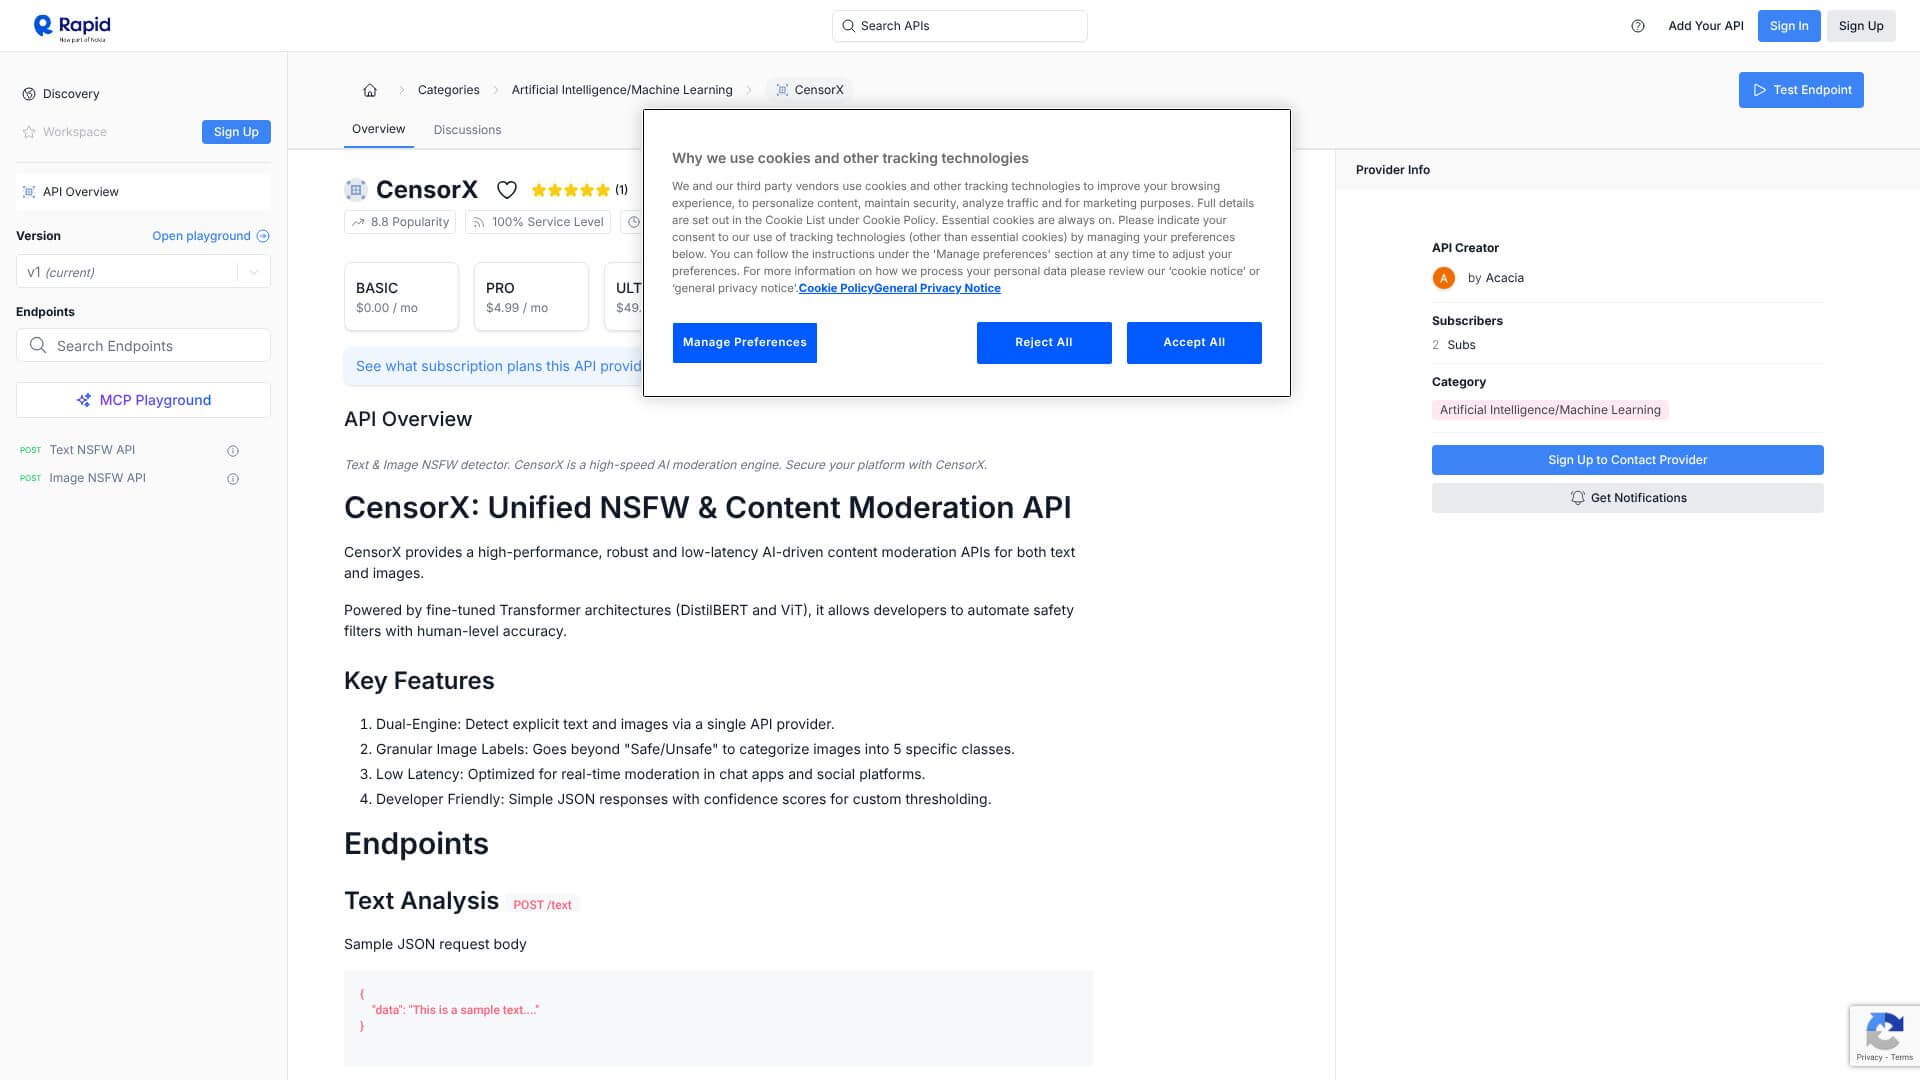Screen dimensions: 1920x1080
Task: Click the Artificial Intelligence/Machine Learning category tag
Action: coord(1550,410)
